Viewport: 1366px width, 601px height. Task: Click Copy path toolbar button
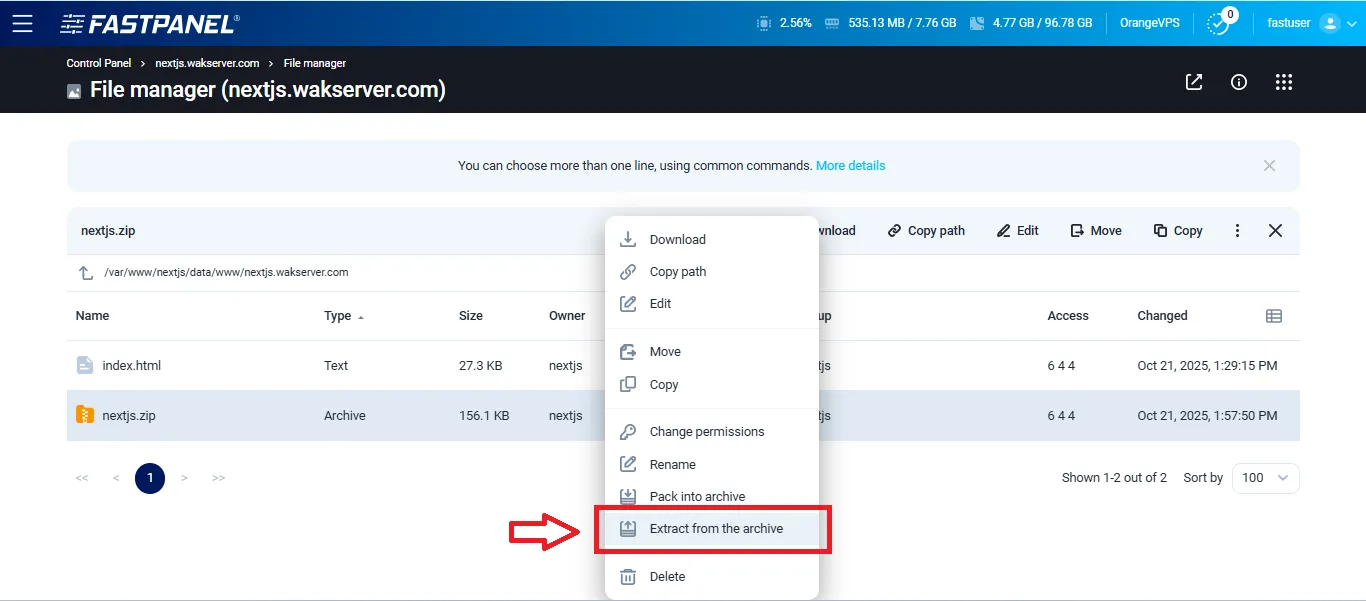pos(926,231)
